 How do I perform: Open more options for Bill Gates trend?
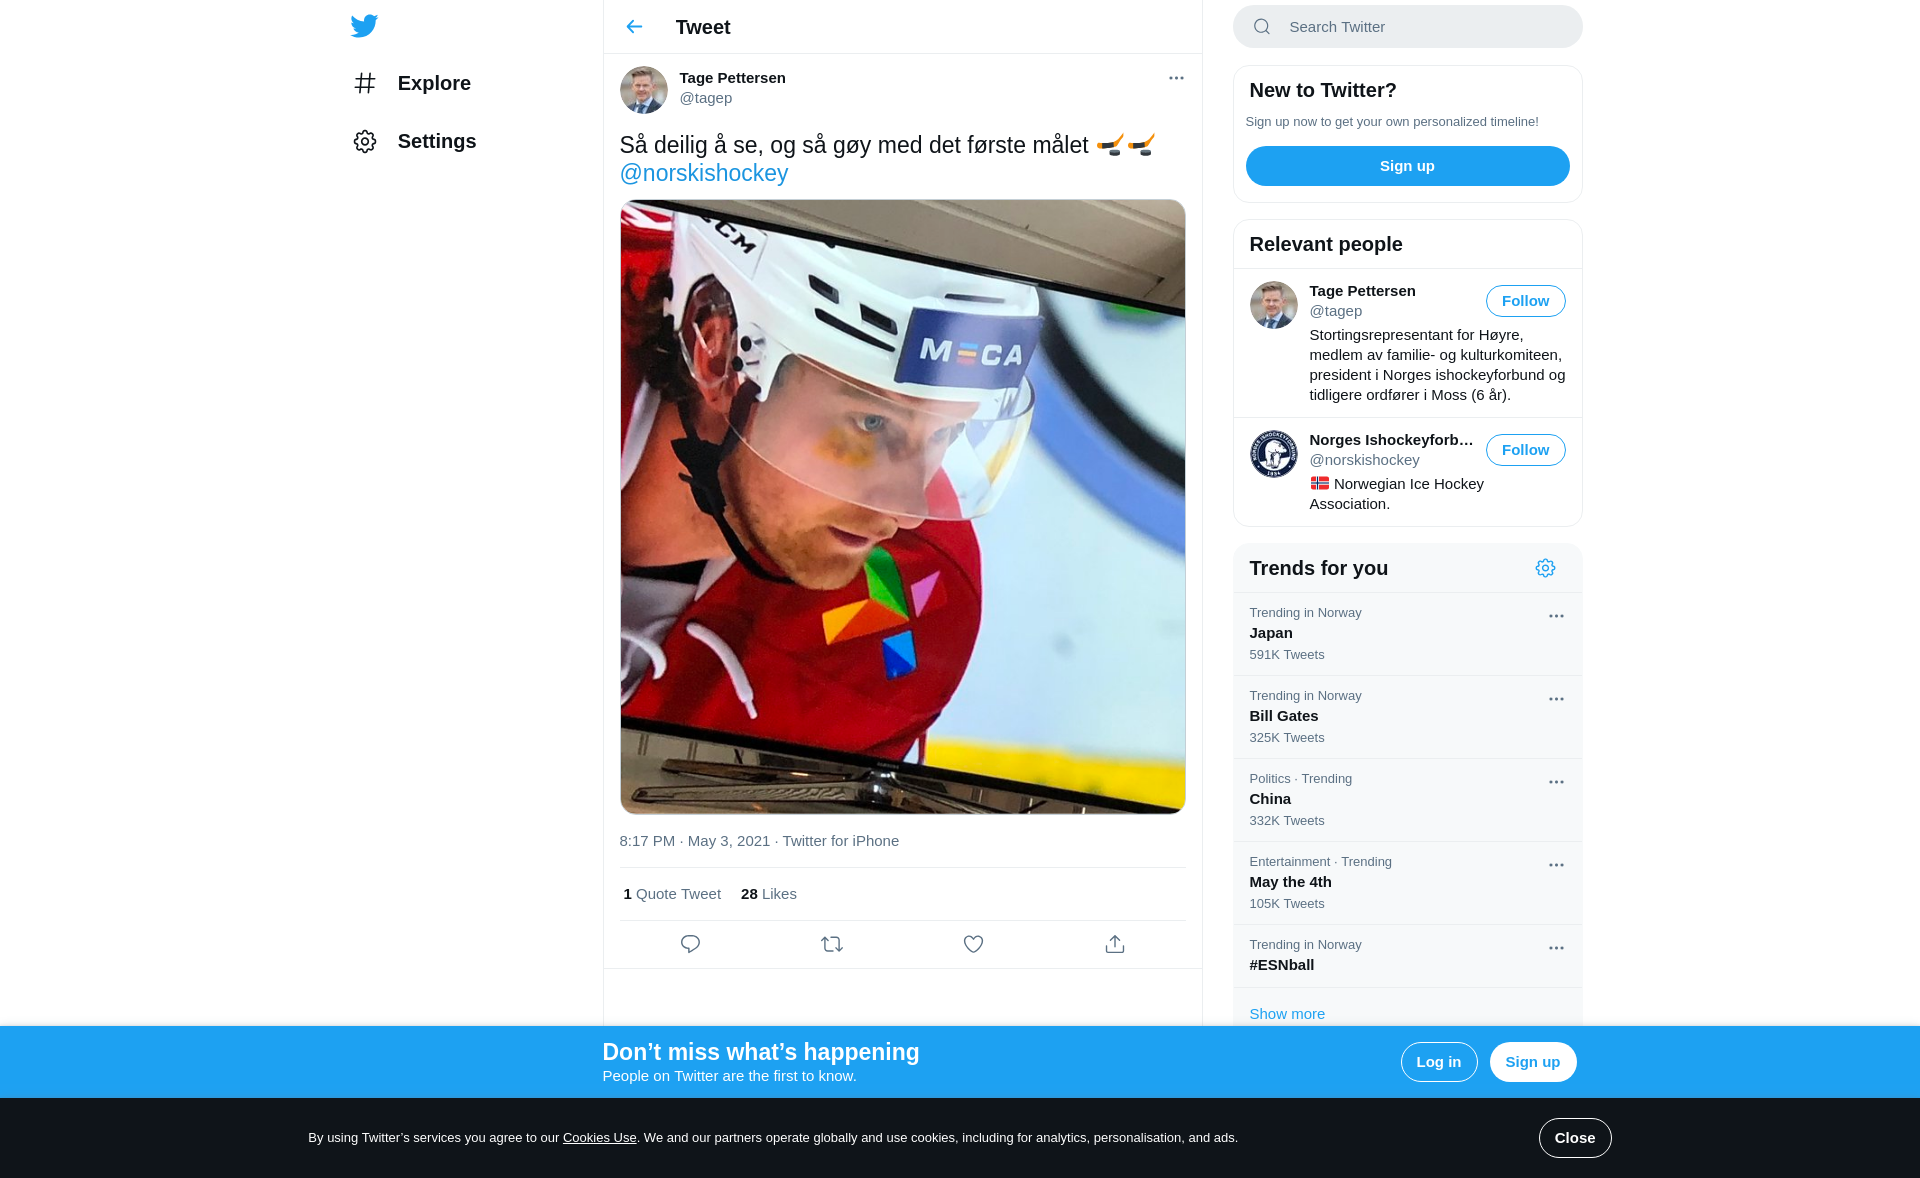point(1556,699)
